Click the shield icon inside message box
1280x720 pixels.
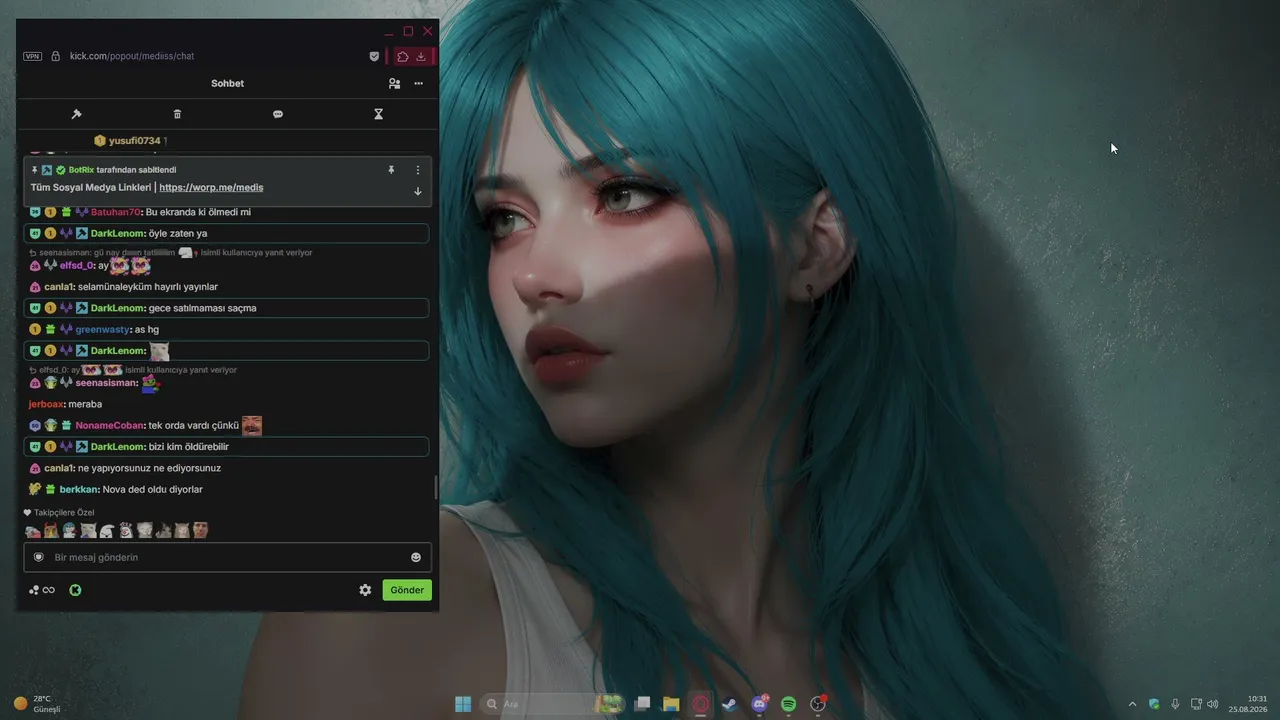coord(39,557)
